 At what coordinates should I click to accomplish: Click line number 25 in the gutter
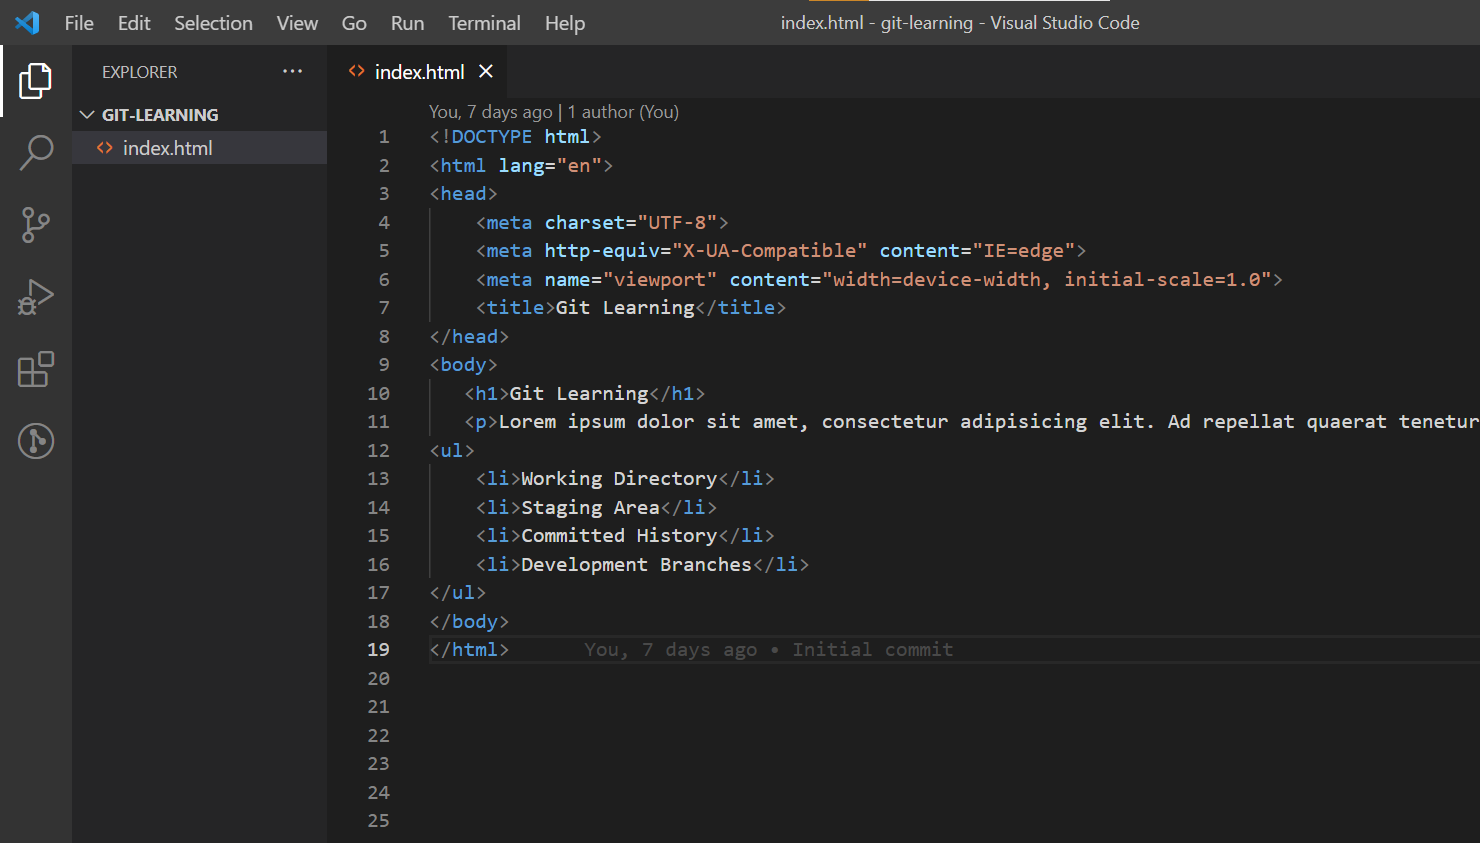378,821
